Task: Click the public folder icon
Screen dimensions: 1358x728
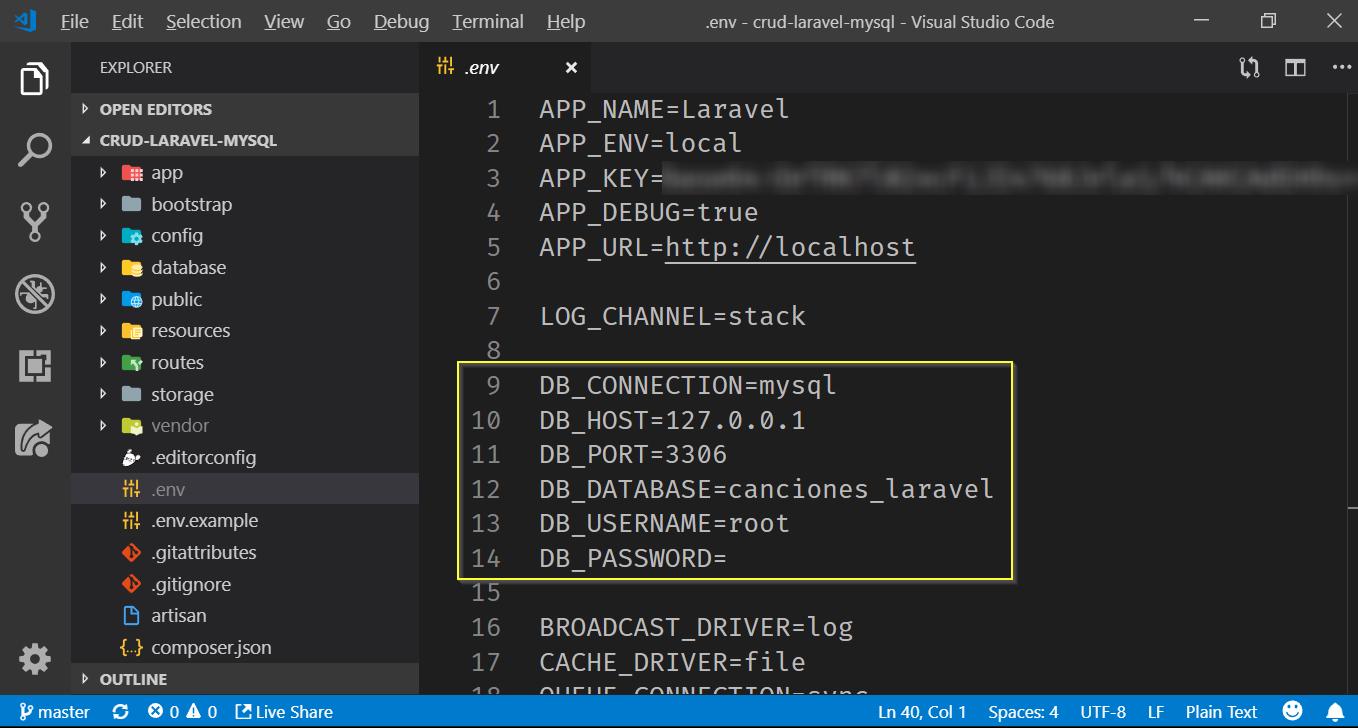Action: pyautogui.click(x=132, y=299)
